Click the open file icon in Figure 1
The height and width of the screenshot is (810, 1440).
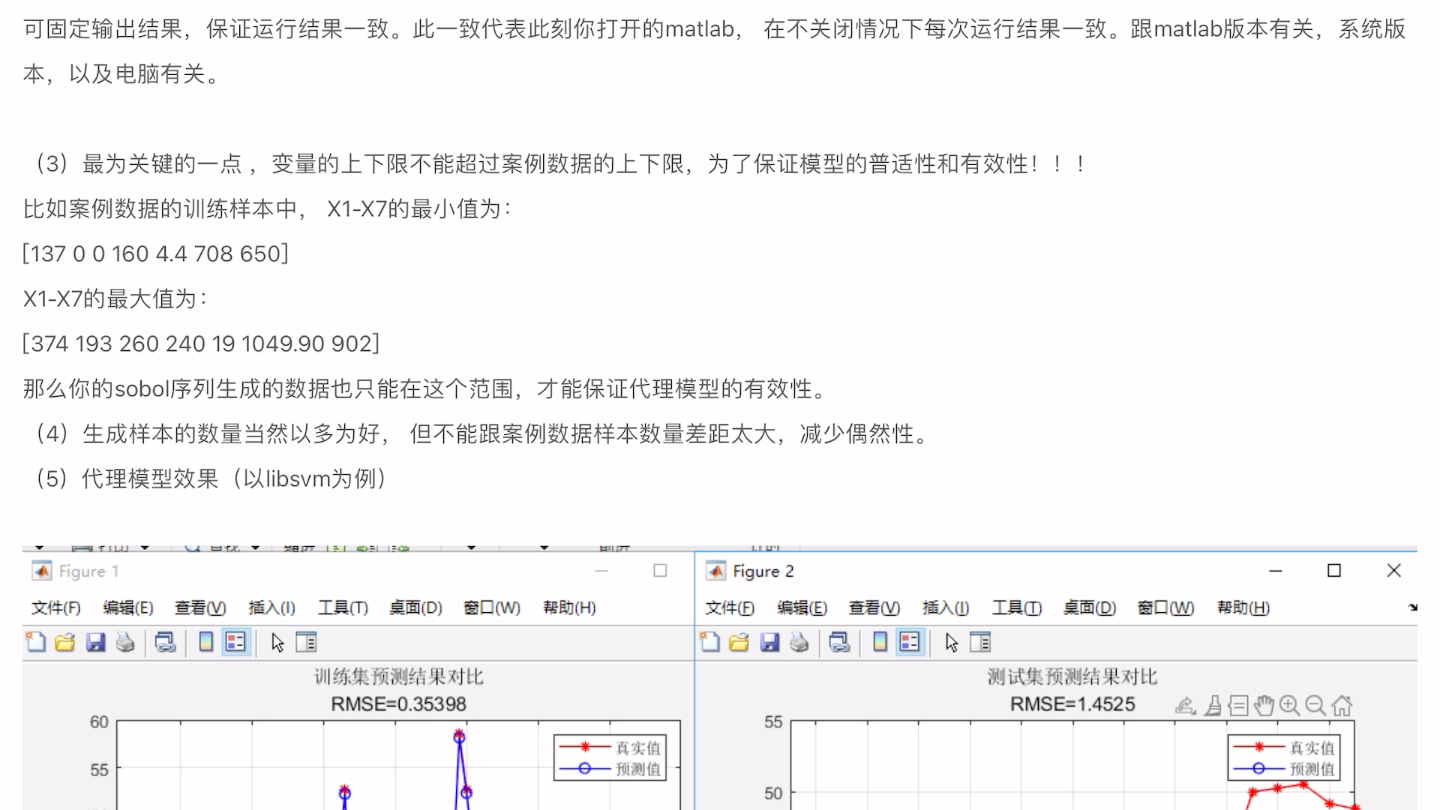tap(64, 642)
